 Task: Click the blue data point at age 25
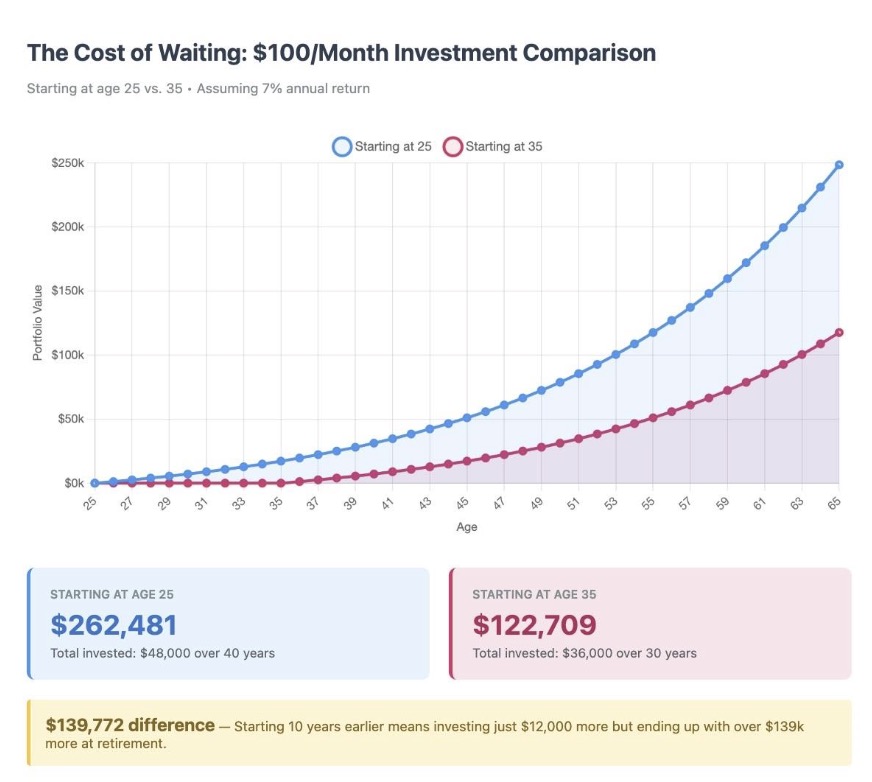(94, 483)
